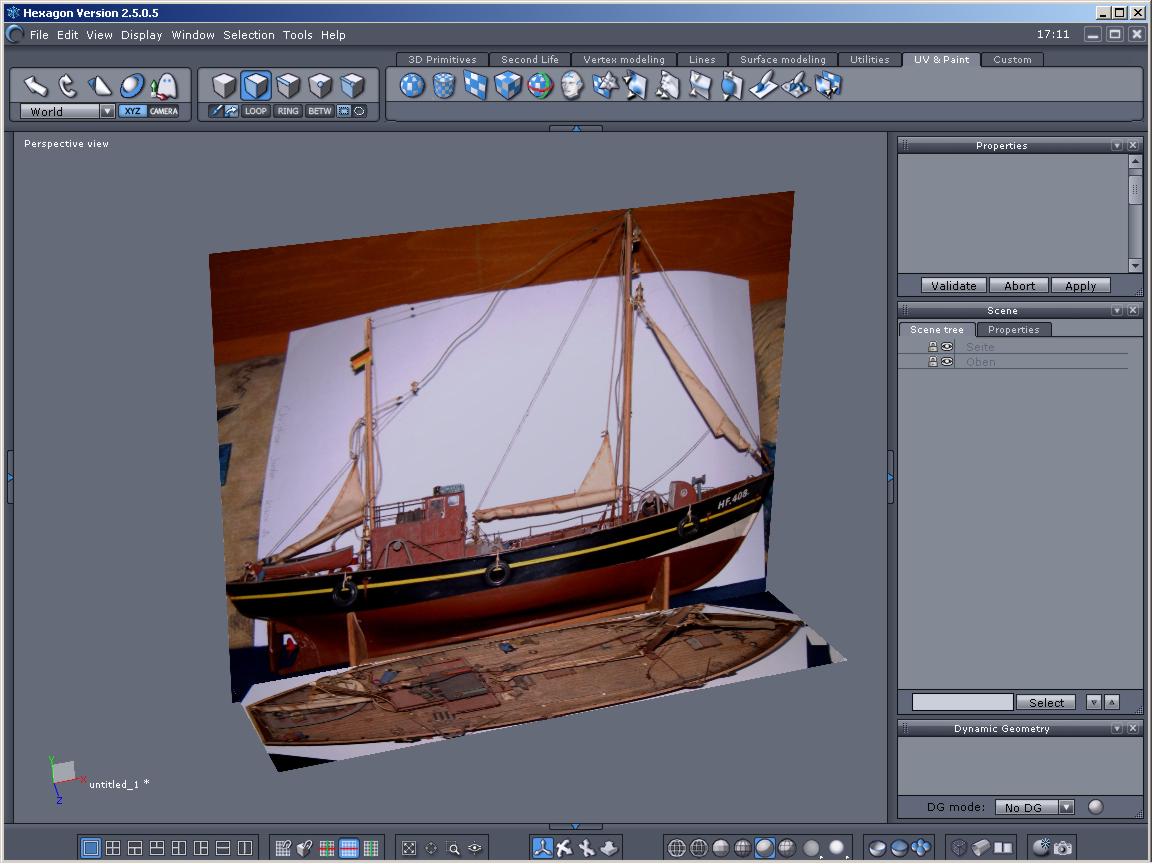Expand the DG mode dropdown

1066,807
